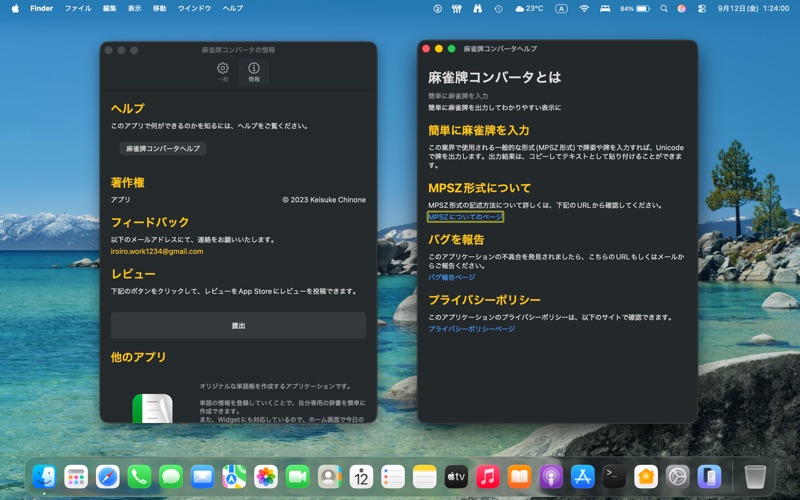This screenshot has width=800, height=500.
Task: Launch Safari from the Dock
Action: click(x=108, y=477)
